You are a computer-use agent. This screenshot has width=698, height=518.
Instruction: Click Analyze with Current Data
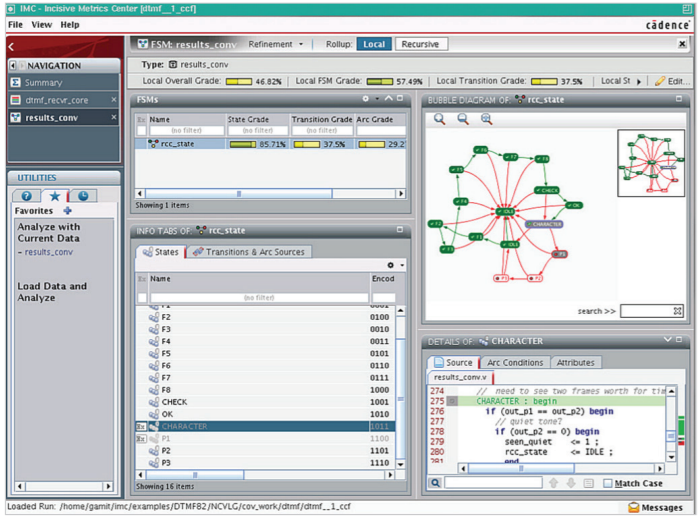pos(49,232)
